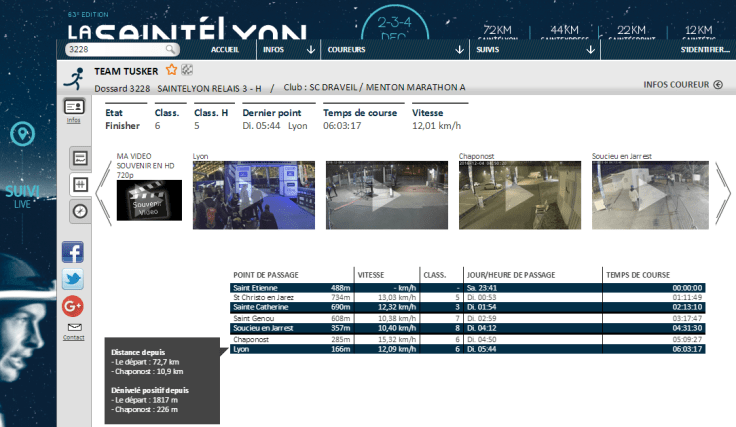Open the runner Infos card icon
The width and height of the screenshot is (736, 427).
tap(74, 107)
